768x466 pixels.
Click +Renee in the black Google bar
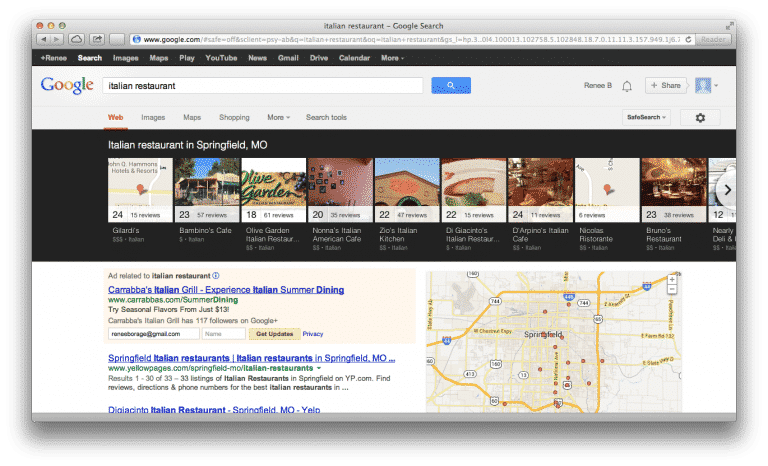pyautogui.click(x=53, y=58)
